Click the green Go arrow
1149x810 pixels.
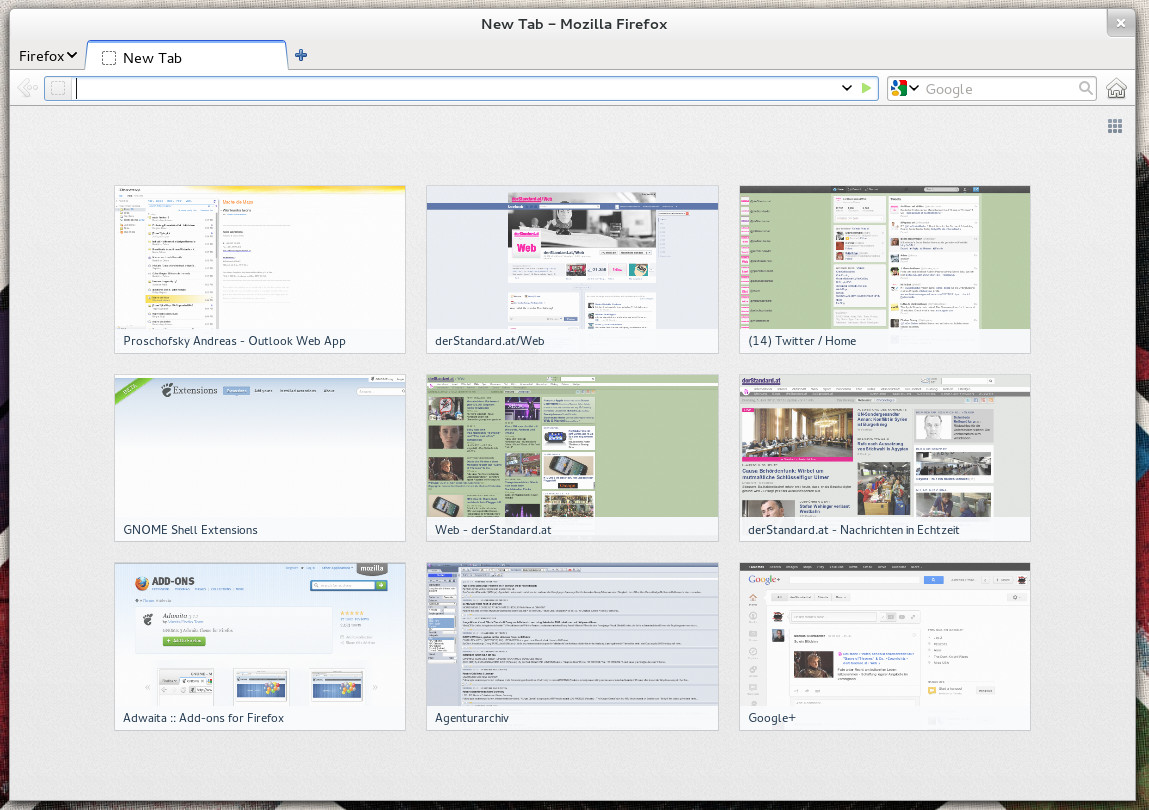coord(866,88)
